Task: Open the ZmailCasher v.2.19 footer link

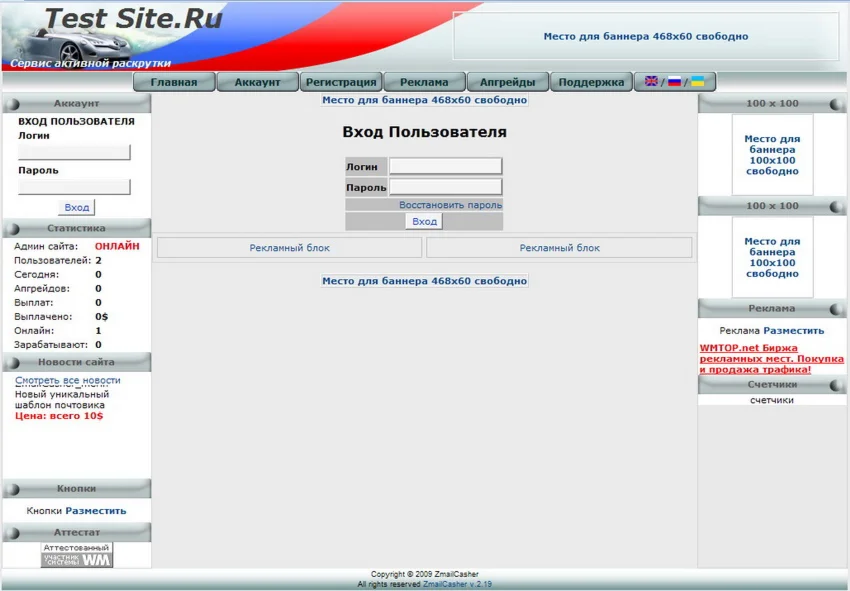Action: pyautogui.click(x=458, y=584)
